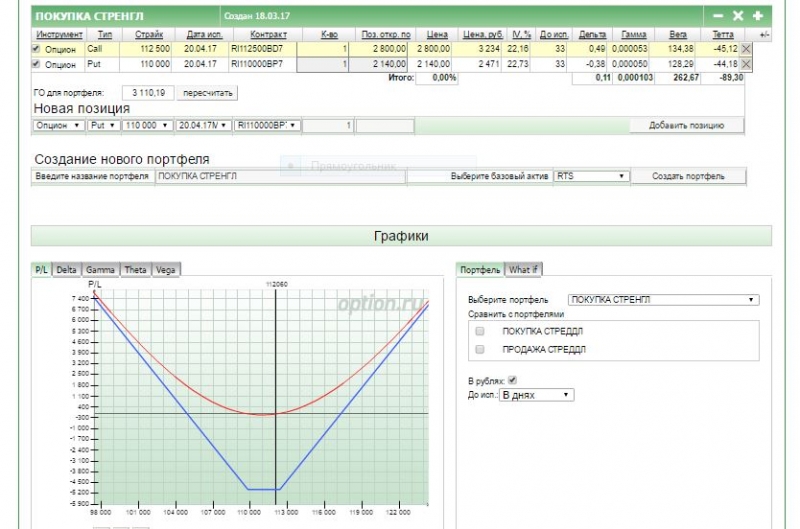Click the minus icon in portfolio header

click(x=718, y=16)
